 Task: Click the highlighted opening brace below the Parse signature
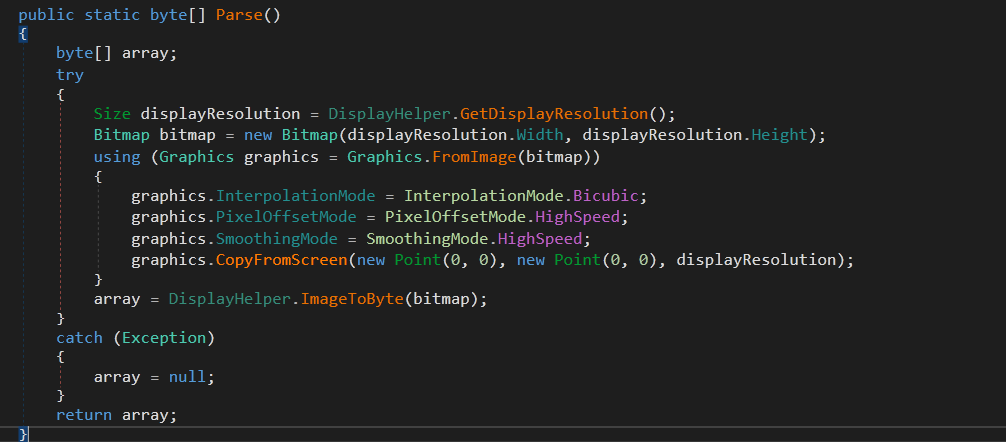click(x=23, y=34)
